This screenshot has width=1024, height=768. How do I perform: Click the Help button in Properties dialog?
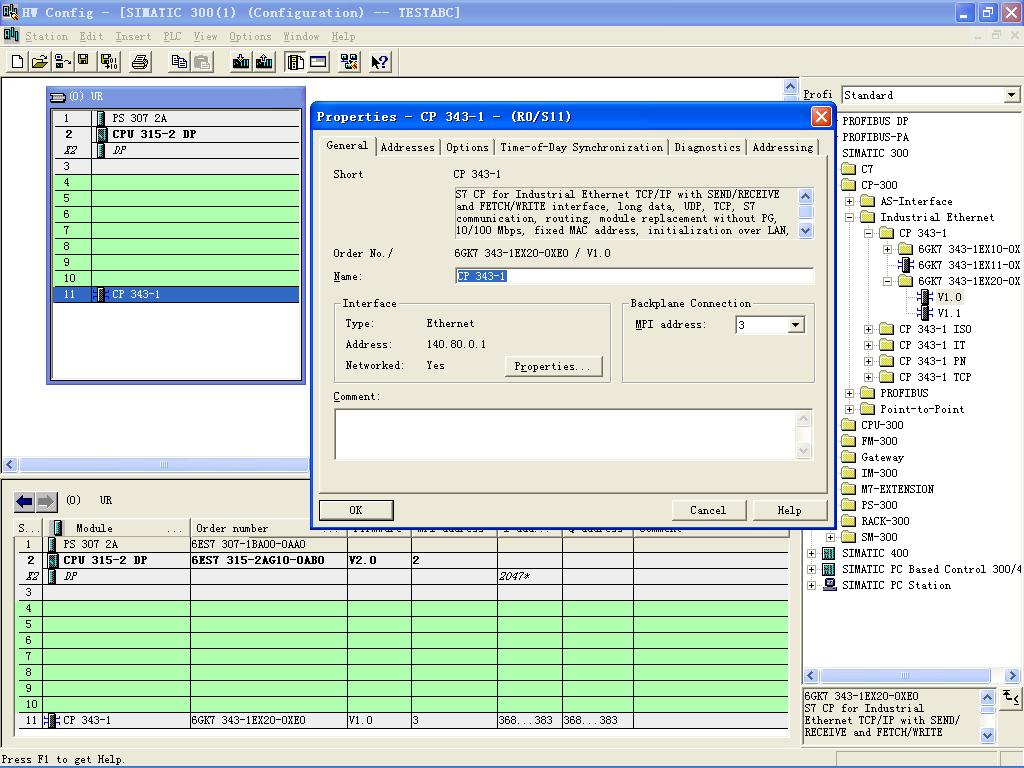coord(790,510)
